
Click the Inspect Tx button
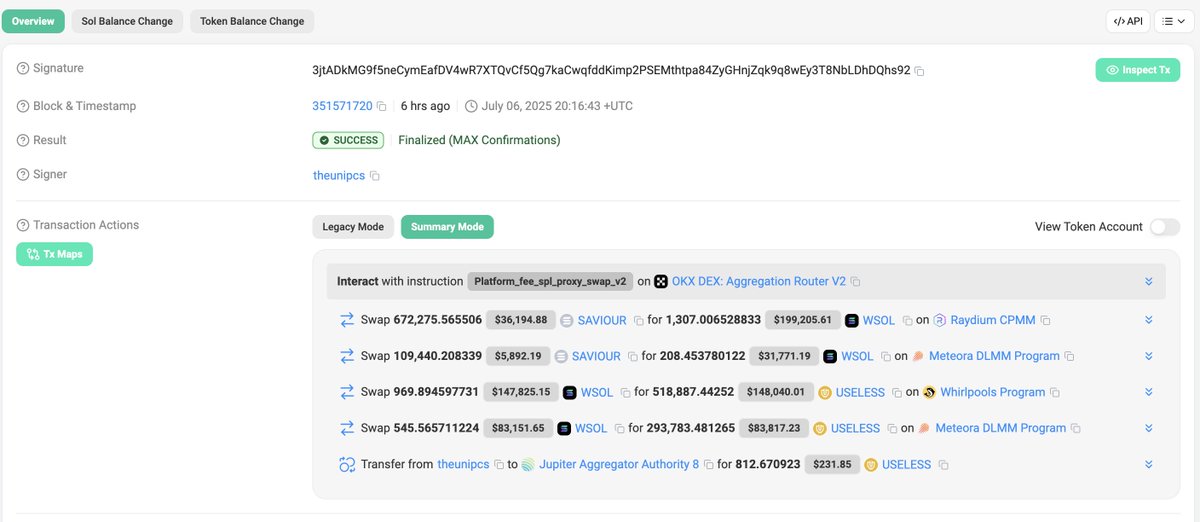(1138, 70)
